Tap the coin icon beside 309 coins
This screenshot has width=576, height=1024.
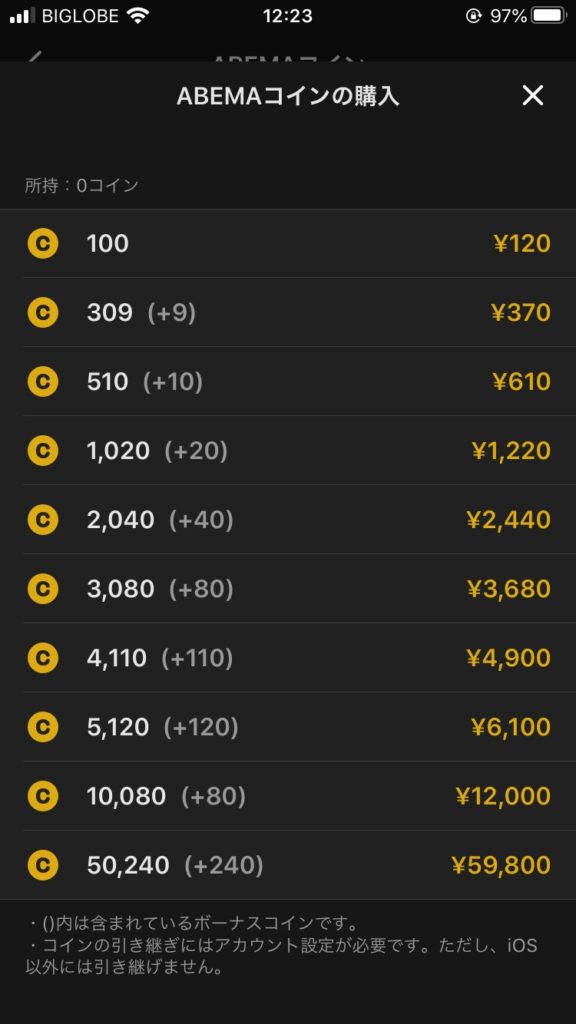(42, 313)
